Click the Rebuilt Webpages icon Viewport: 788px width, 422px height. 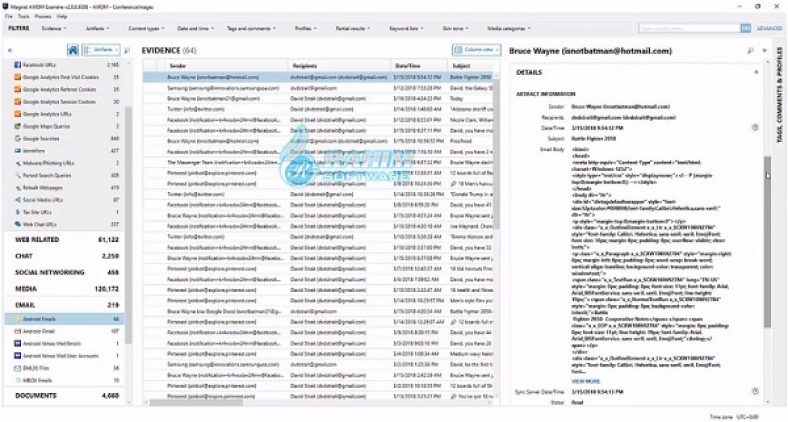18,187
